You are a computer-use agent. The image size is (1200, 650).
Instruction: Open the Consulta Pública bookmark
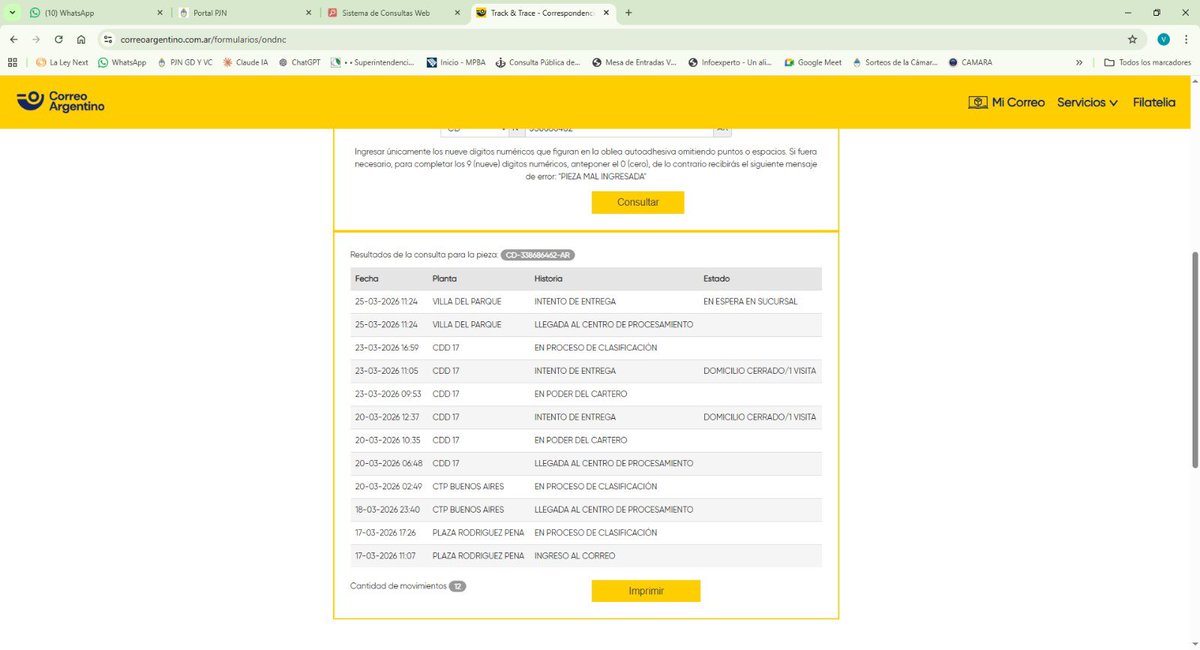538,62
